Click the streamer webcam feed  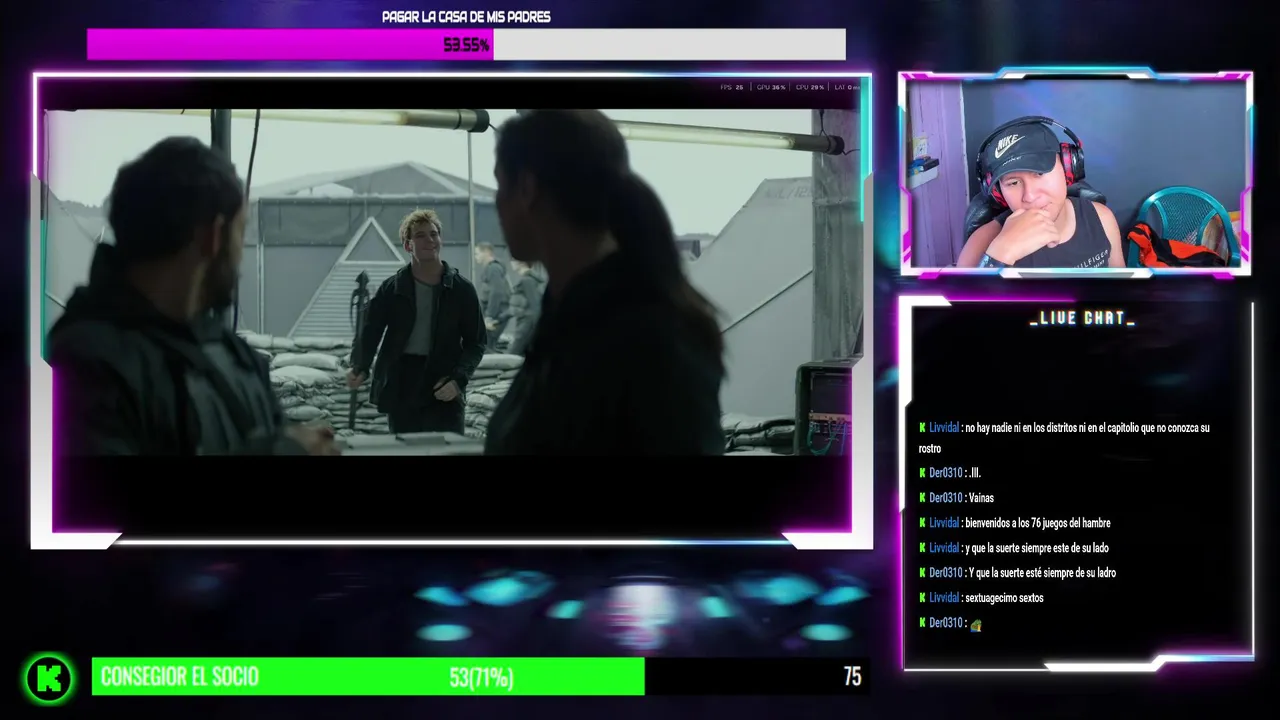[1076, 174]
